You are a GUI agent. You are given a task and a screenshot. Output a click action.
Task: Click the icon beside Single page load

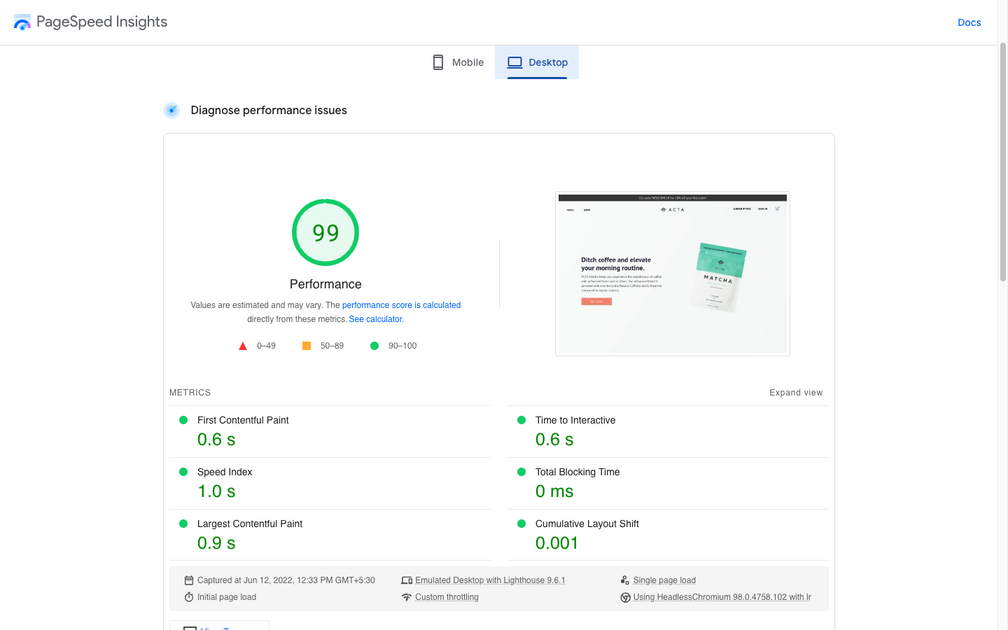tap(625, 580)
